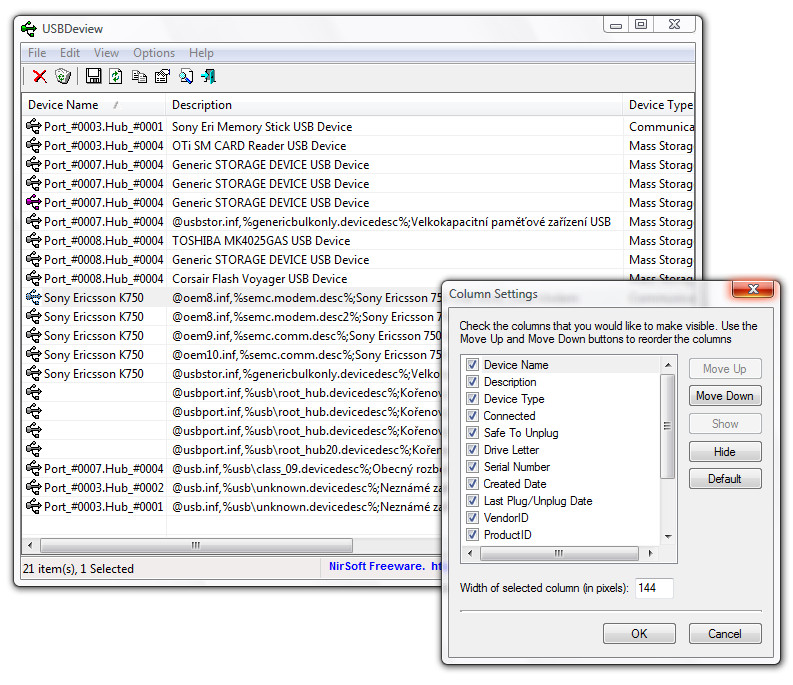This screenshot has height=685, width=793.
Task: Click the Port_#0003.Hub_#0002 device name cell
Action: coord(104,488)
